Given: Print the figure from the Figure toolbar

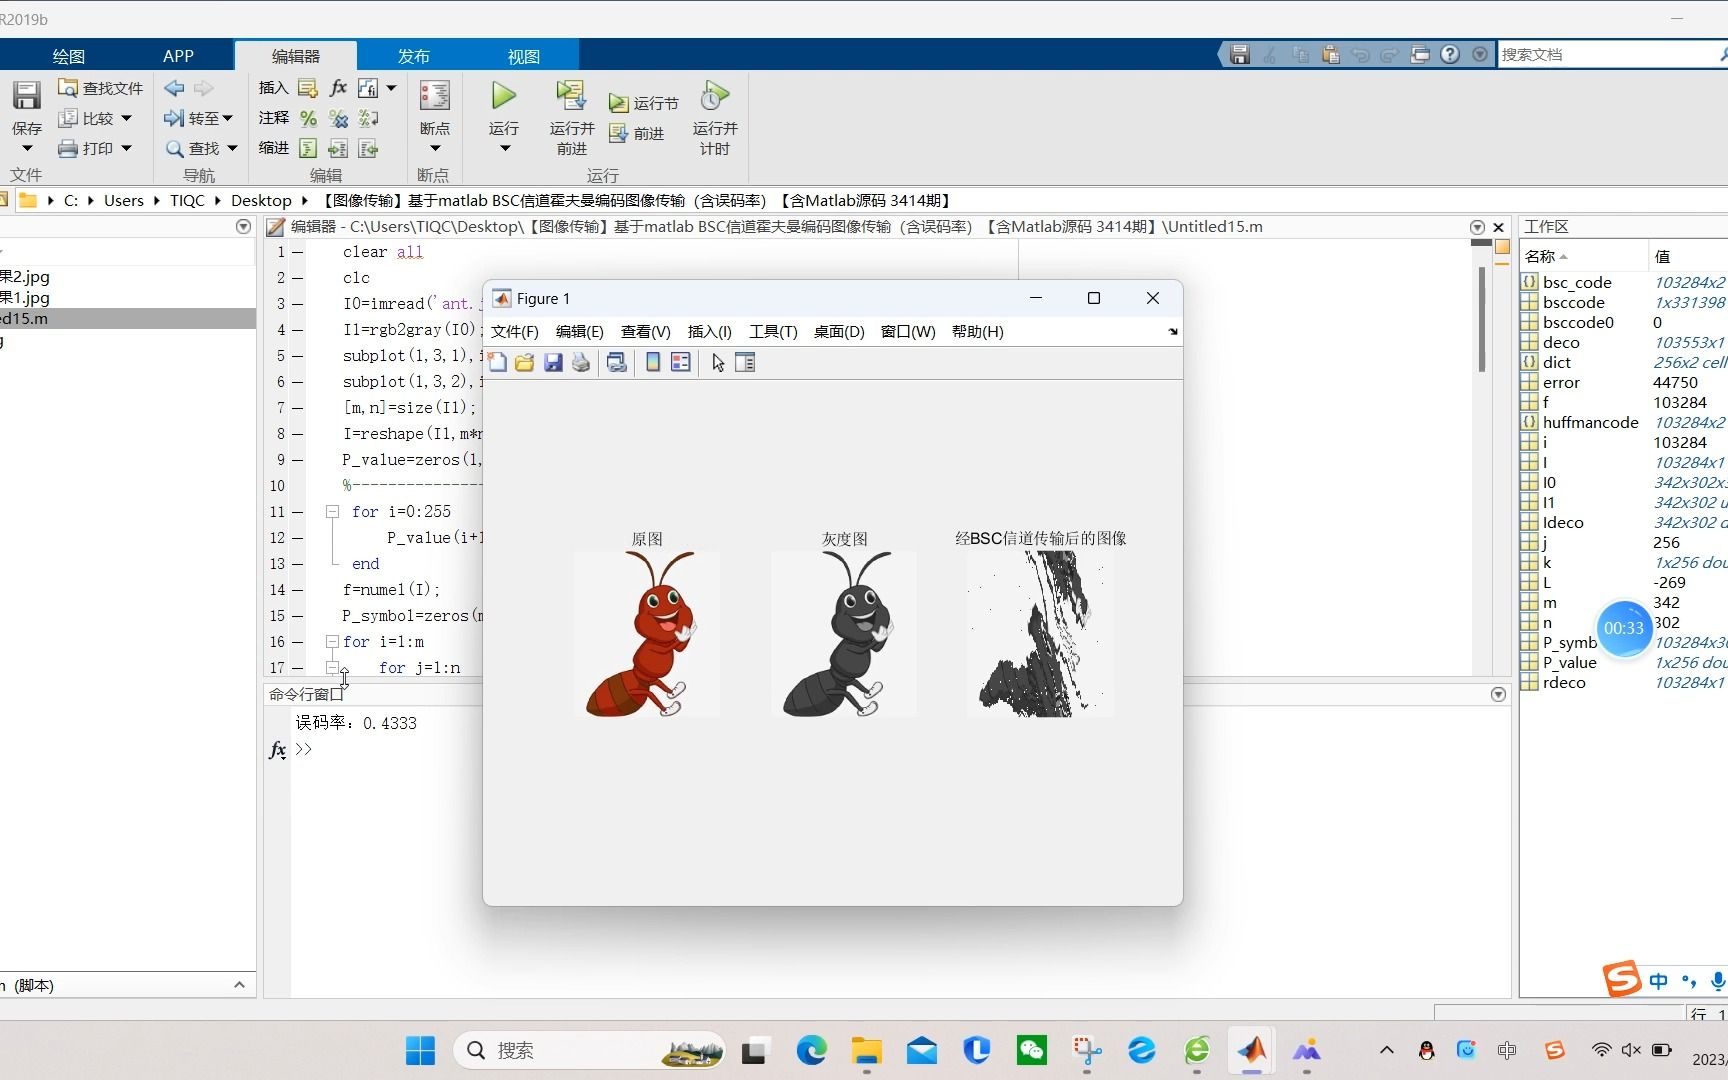Looking at the screenshot, I should 580,362.
